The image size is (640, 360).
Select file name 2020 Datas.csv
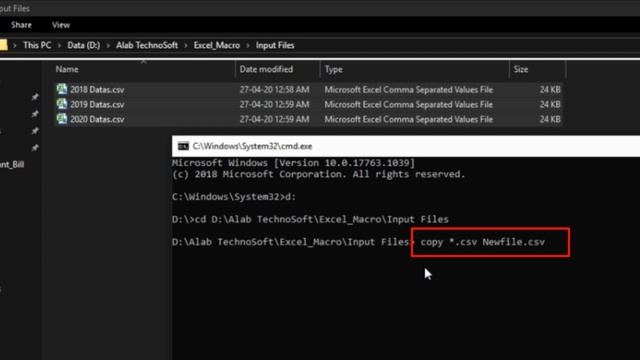[97, 119]
